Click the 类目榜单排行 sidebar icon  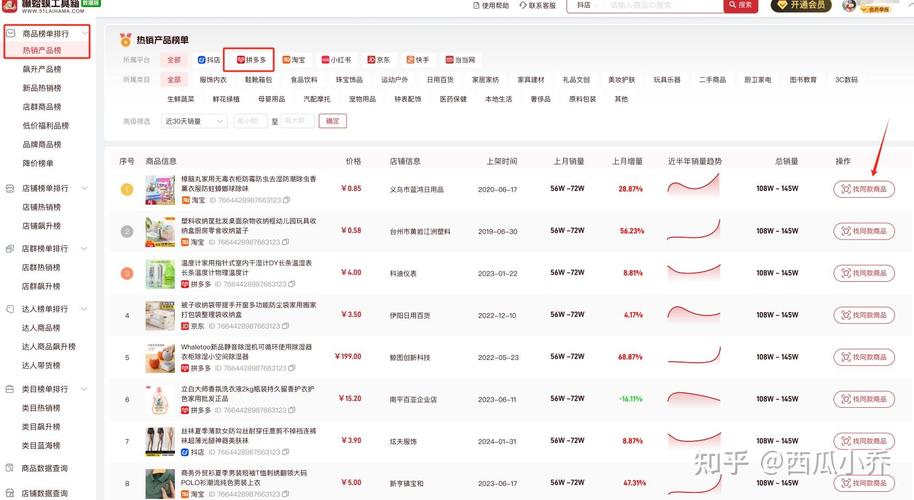10,389
